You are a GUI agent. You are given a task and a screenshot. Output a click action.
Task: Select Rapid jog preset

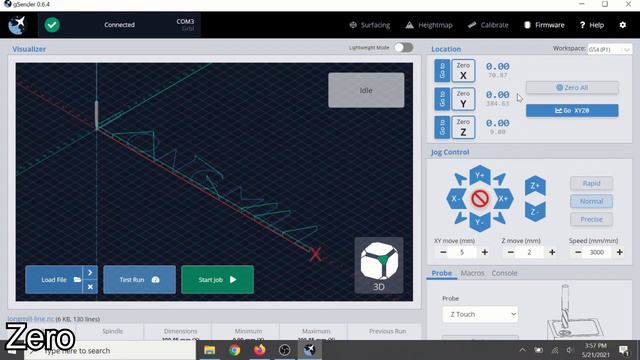(591, 183)
